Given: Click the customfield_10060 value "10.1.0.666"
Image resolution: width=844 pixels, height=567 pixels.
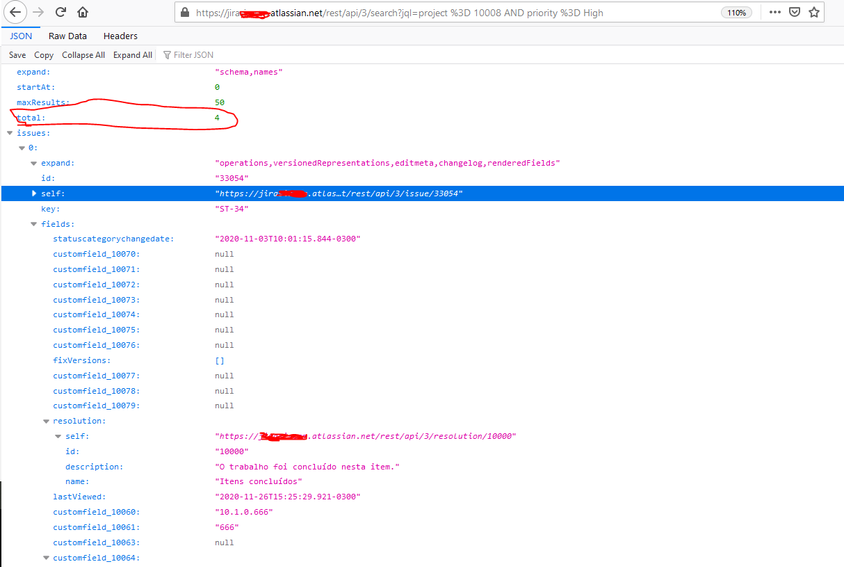Looking at the screenshot, I should 244,512.
